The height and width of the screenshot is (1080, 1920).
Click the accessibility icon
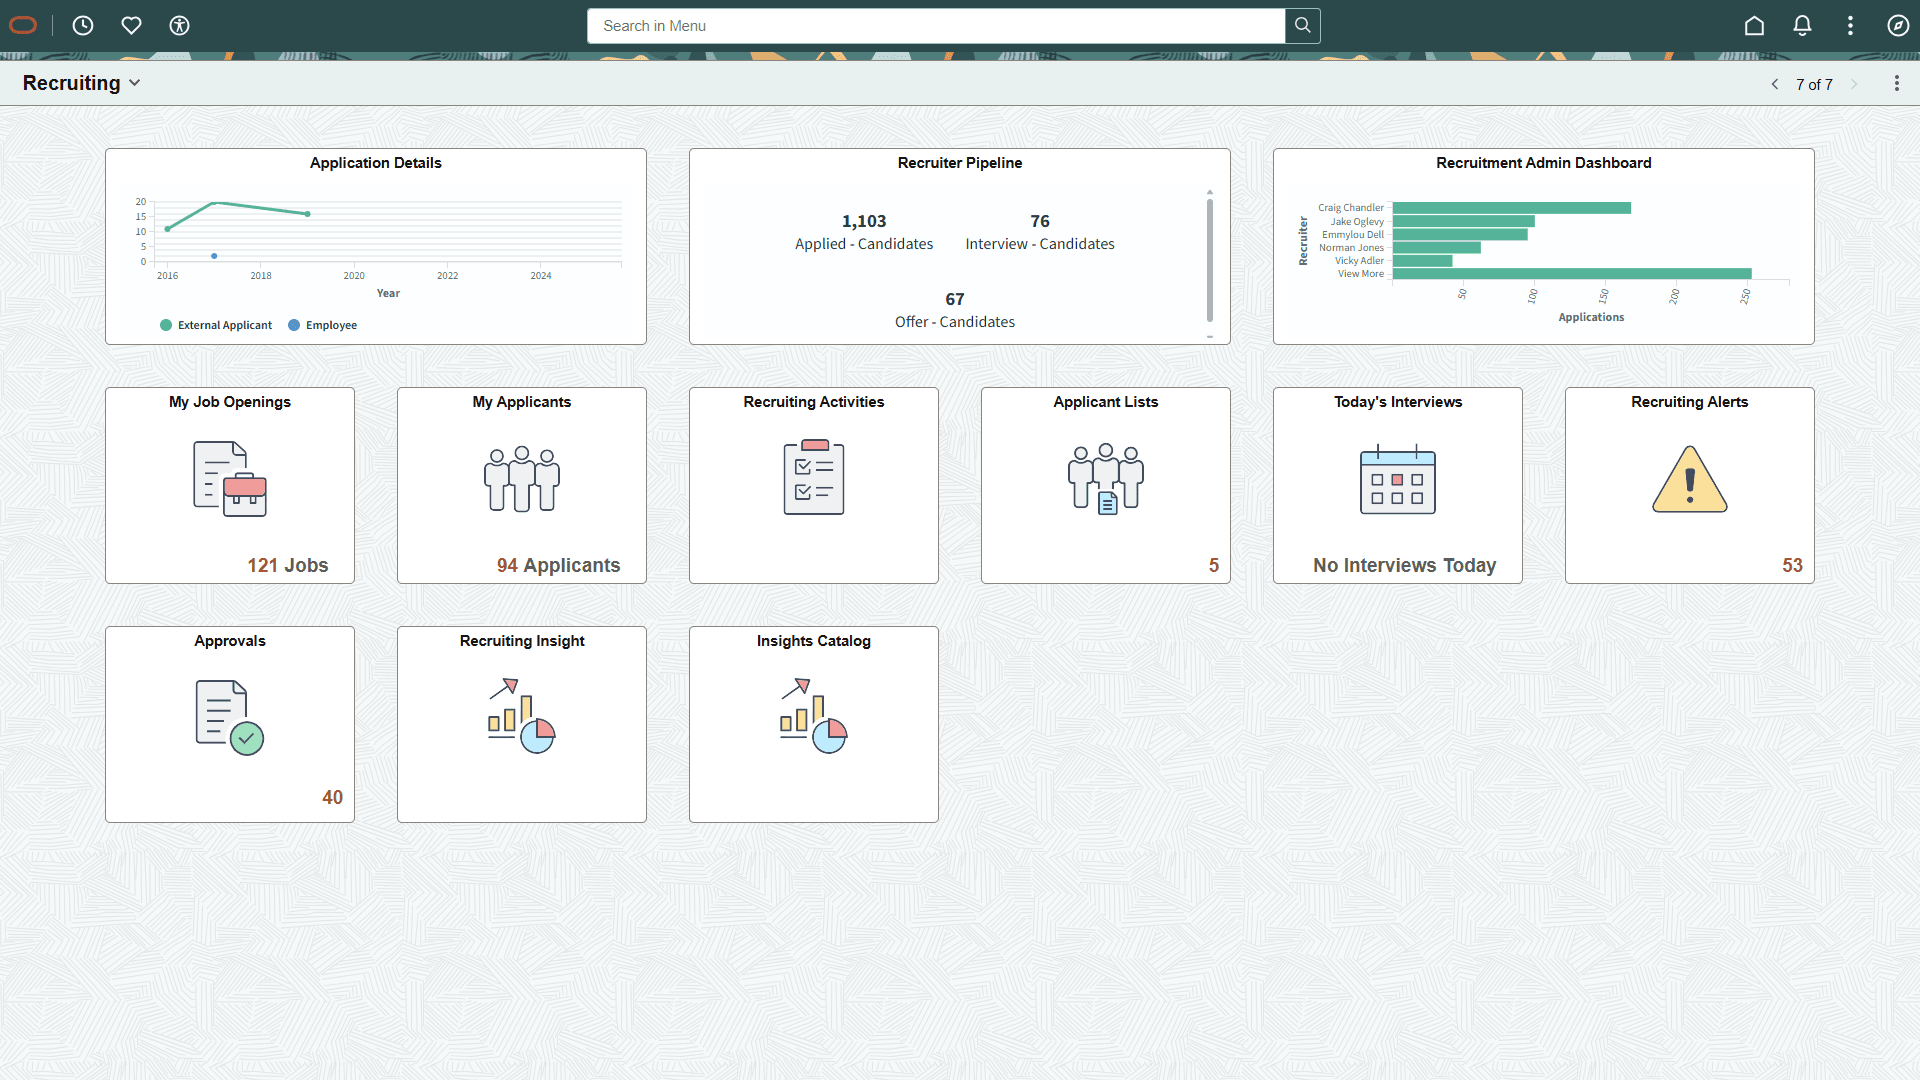(x=179, y=26)
